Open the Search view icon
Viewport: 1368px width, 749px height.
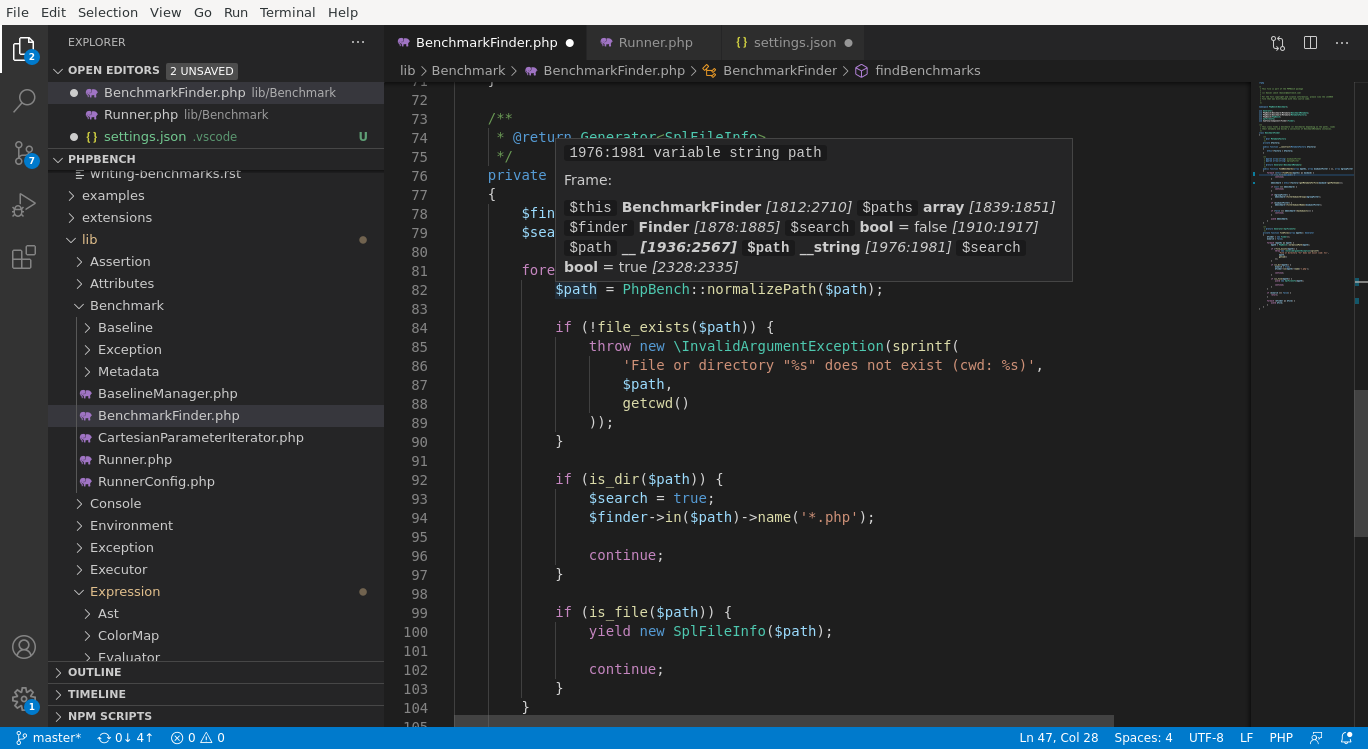[24, 101]
